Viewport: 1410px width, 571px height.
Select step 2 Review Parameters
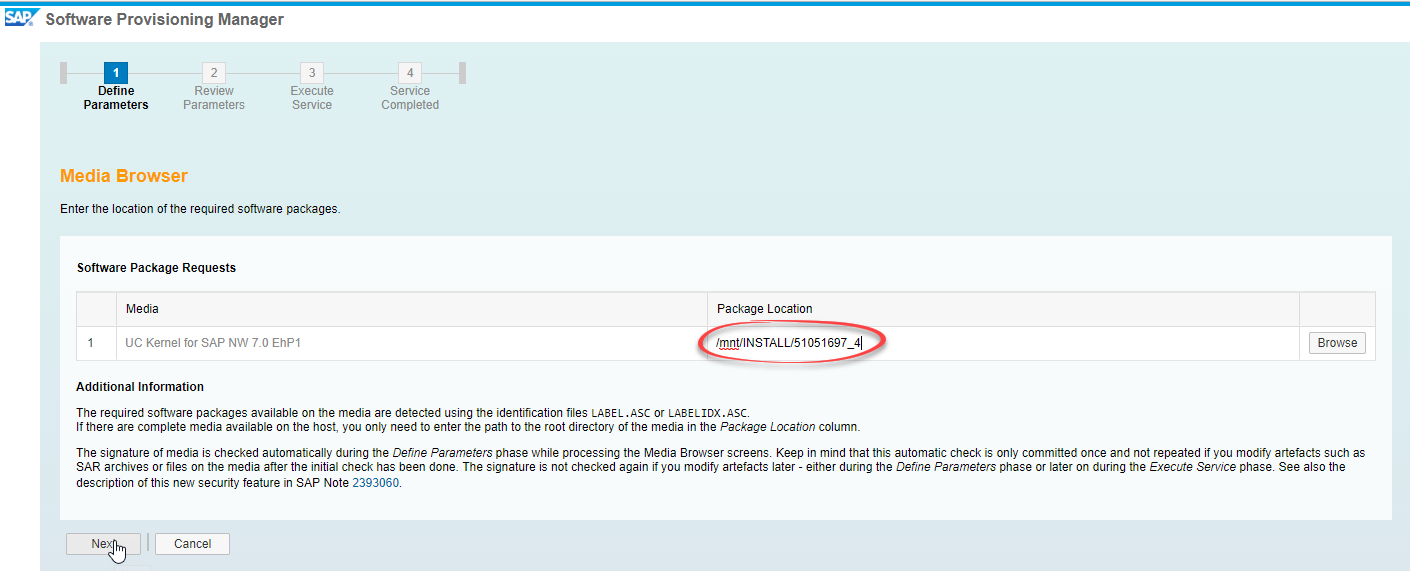[214, 87]
